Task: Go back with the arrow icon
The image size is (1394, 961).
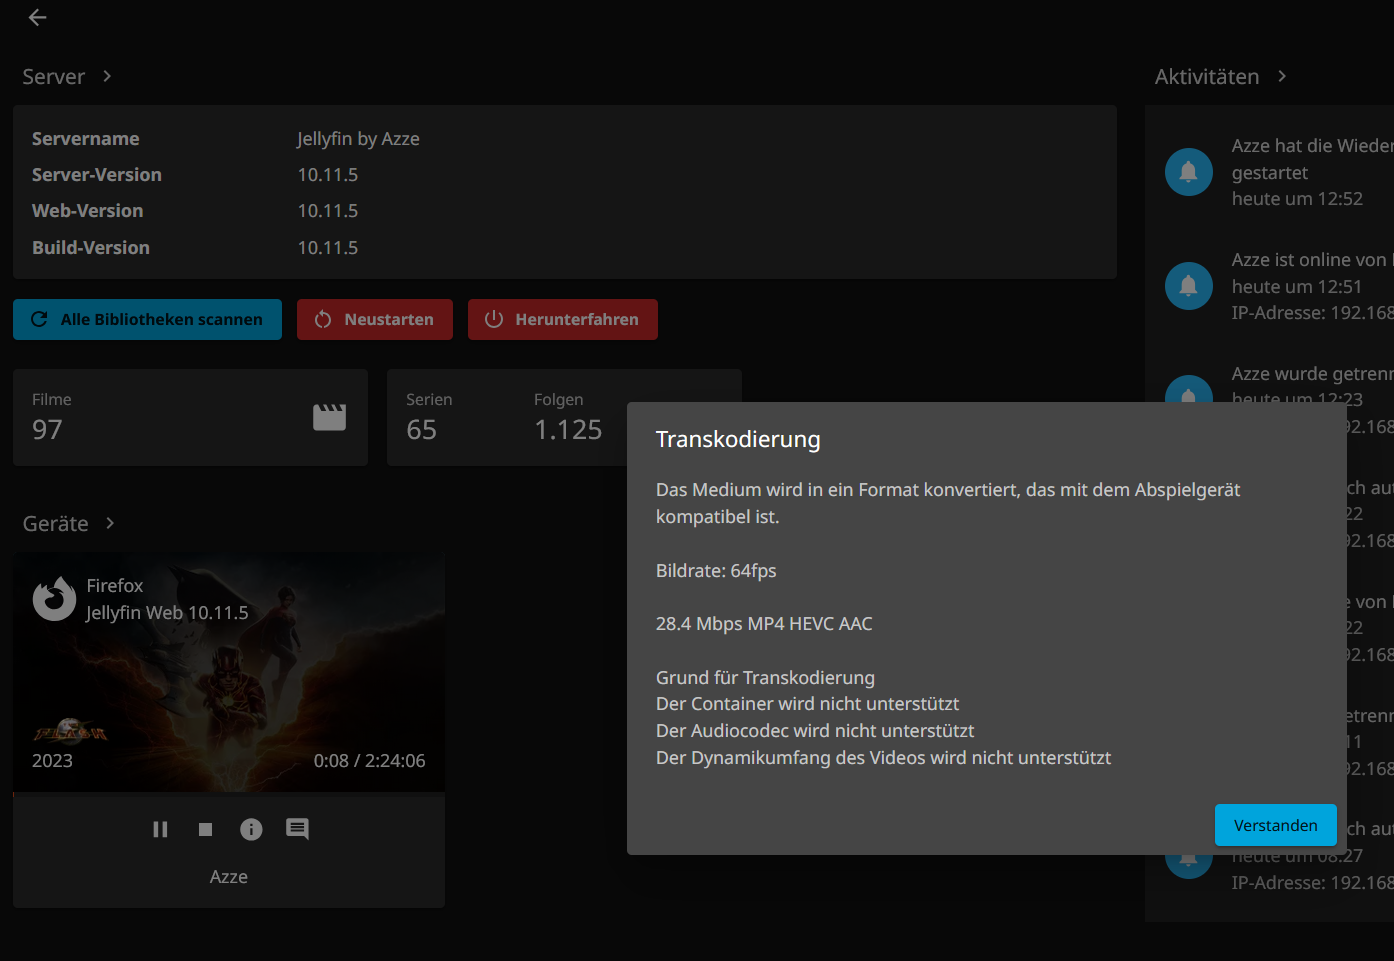Action: (x=38, y=18)
